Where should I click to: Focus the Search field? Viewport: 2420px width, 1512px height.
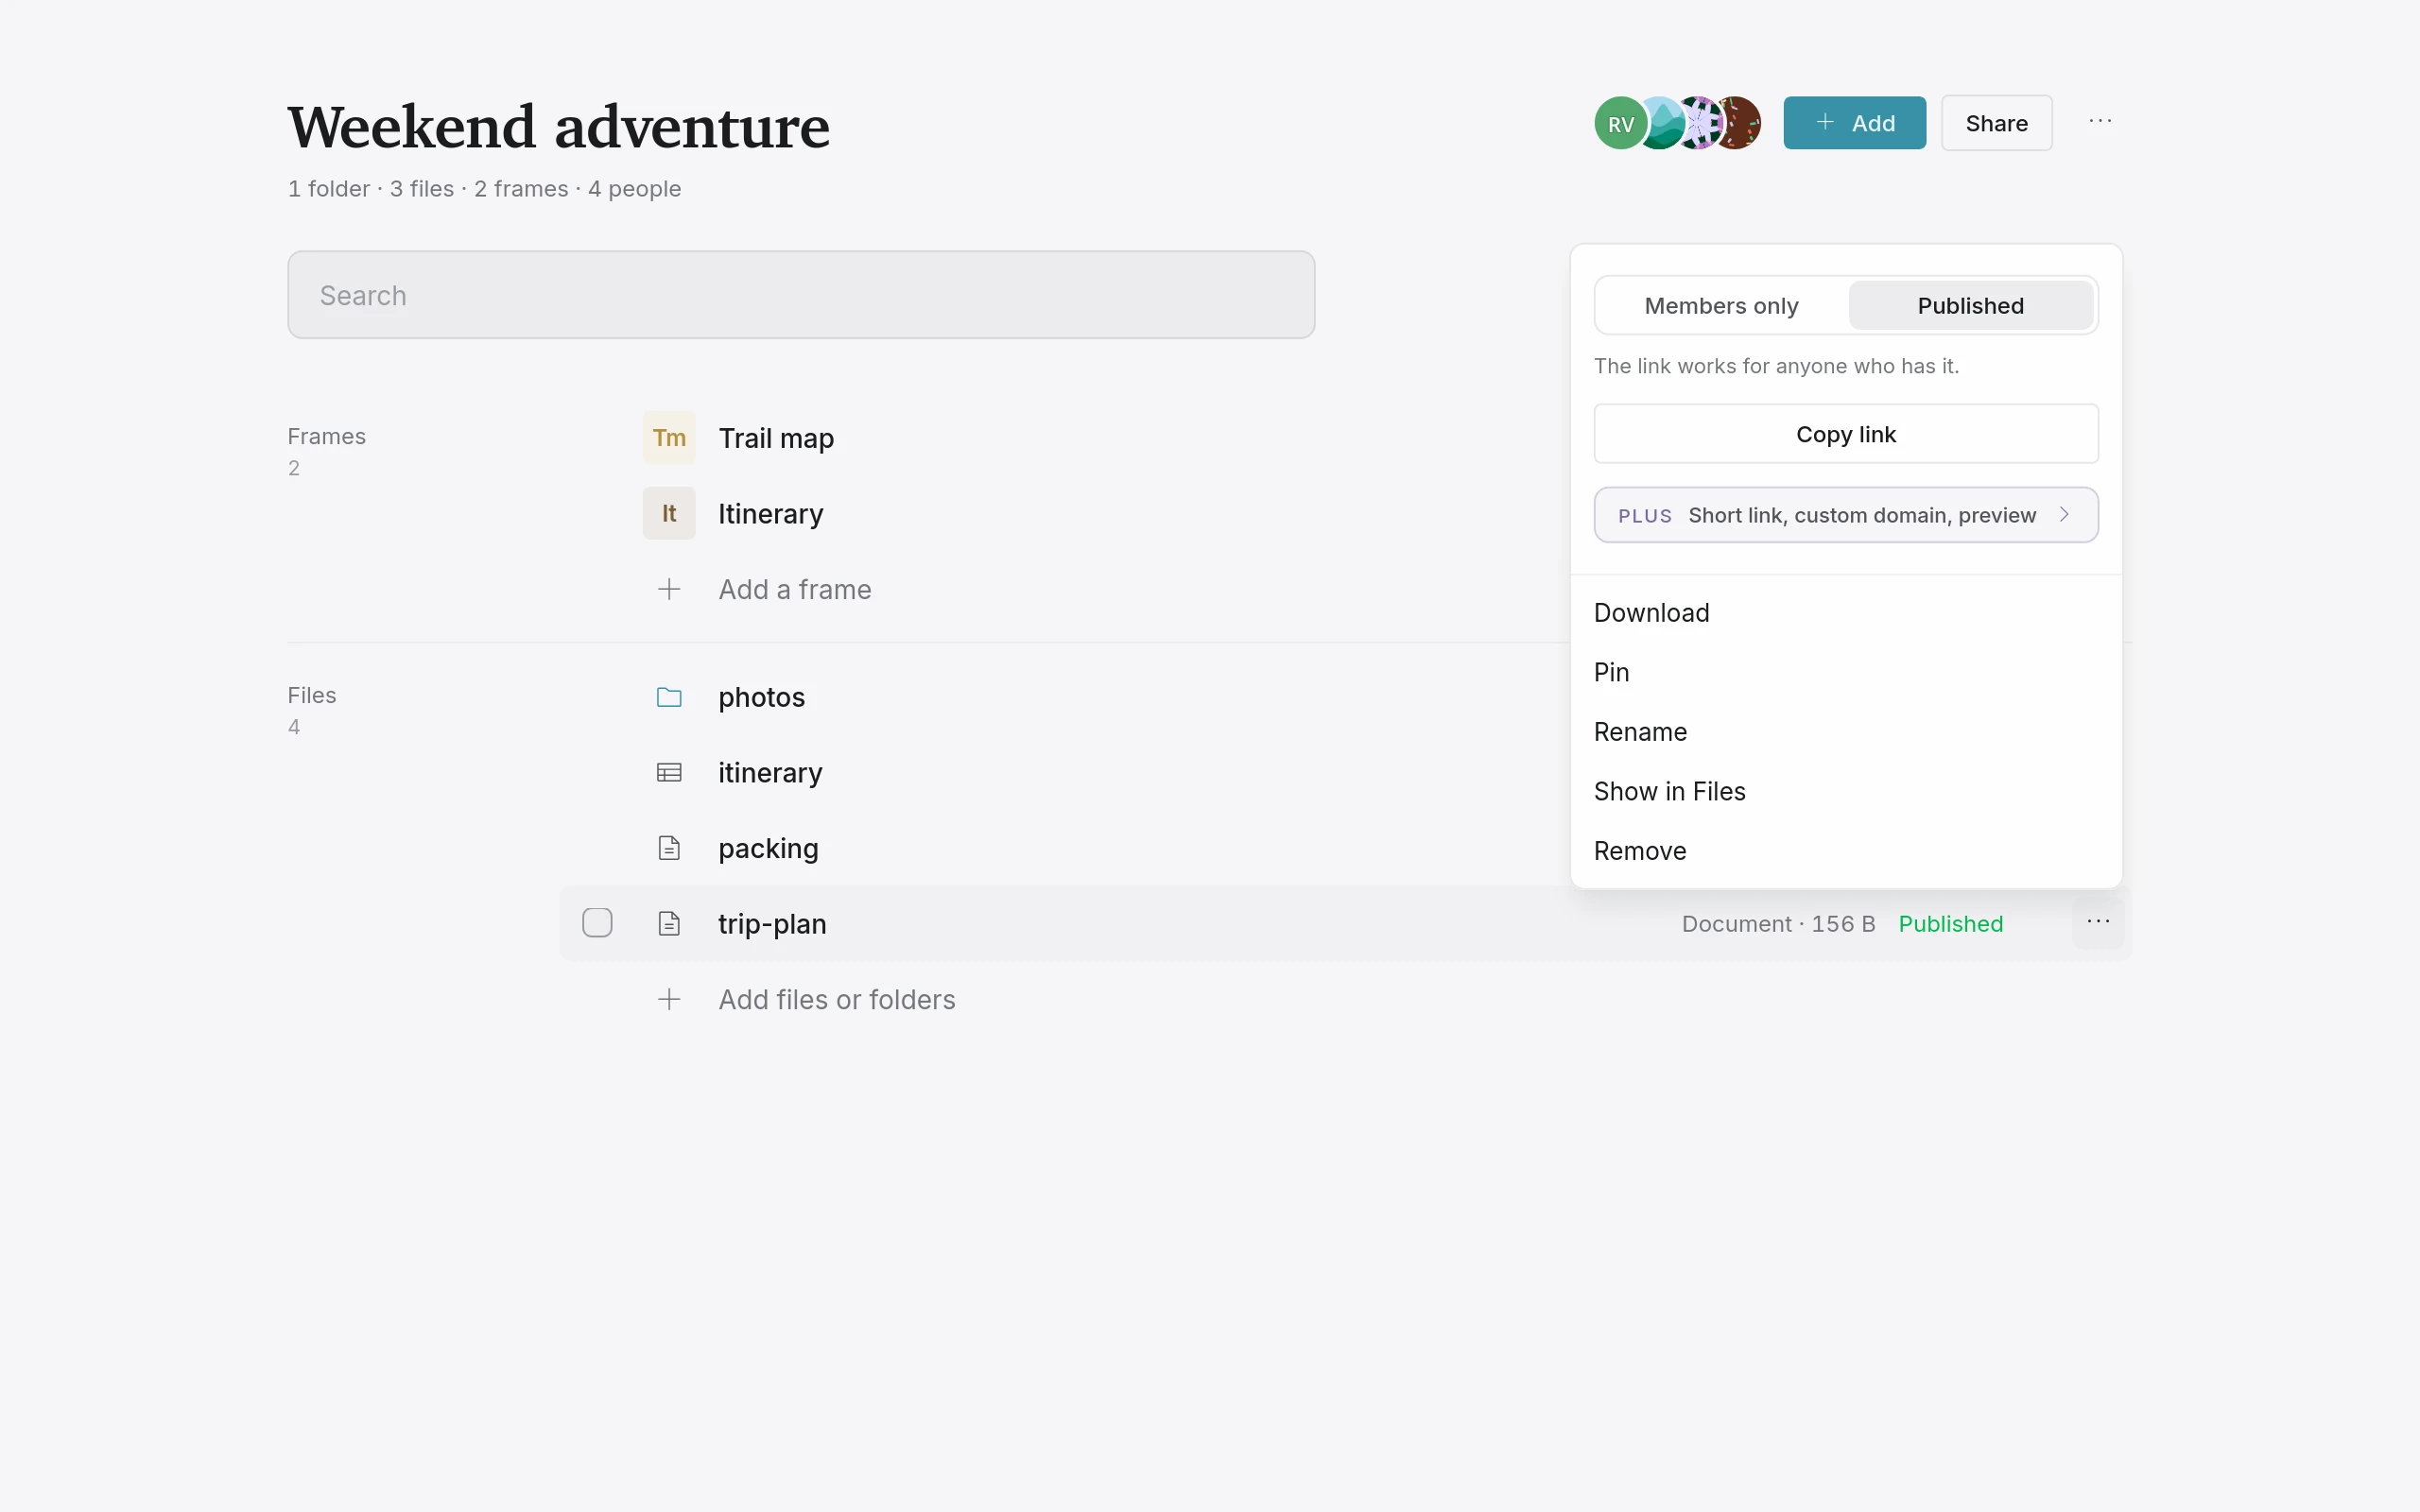[801, 295]
